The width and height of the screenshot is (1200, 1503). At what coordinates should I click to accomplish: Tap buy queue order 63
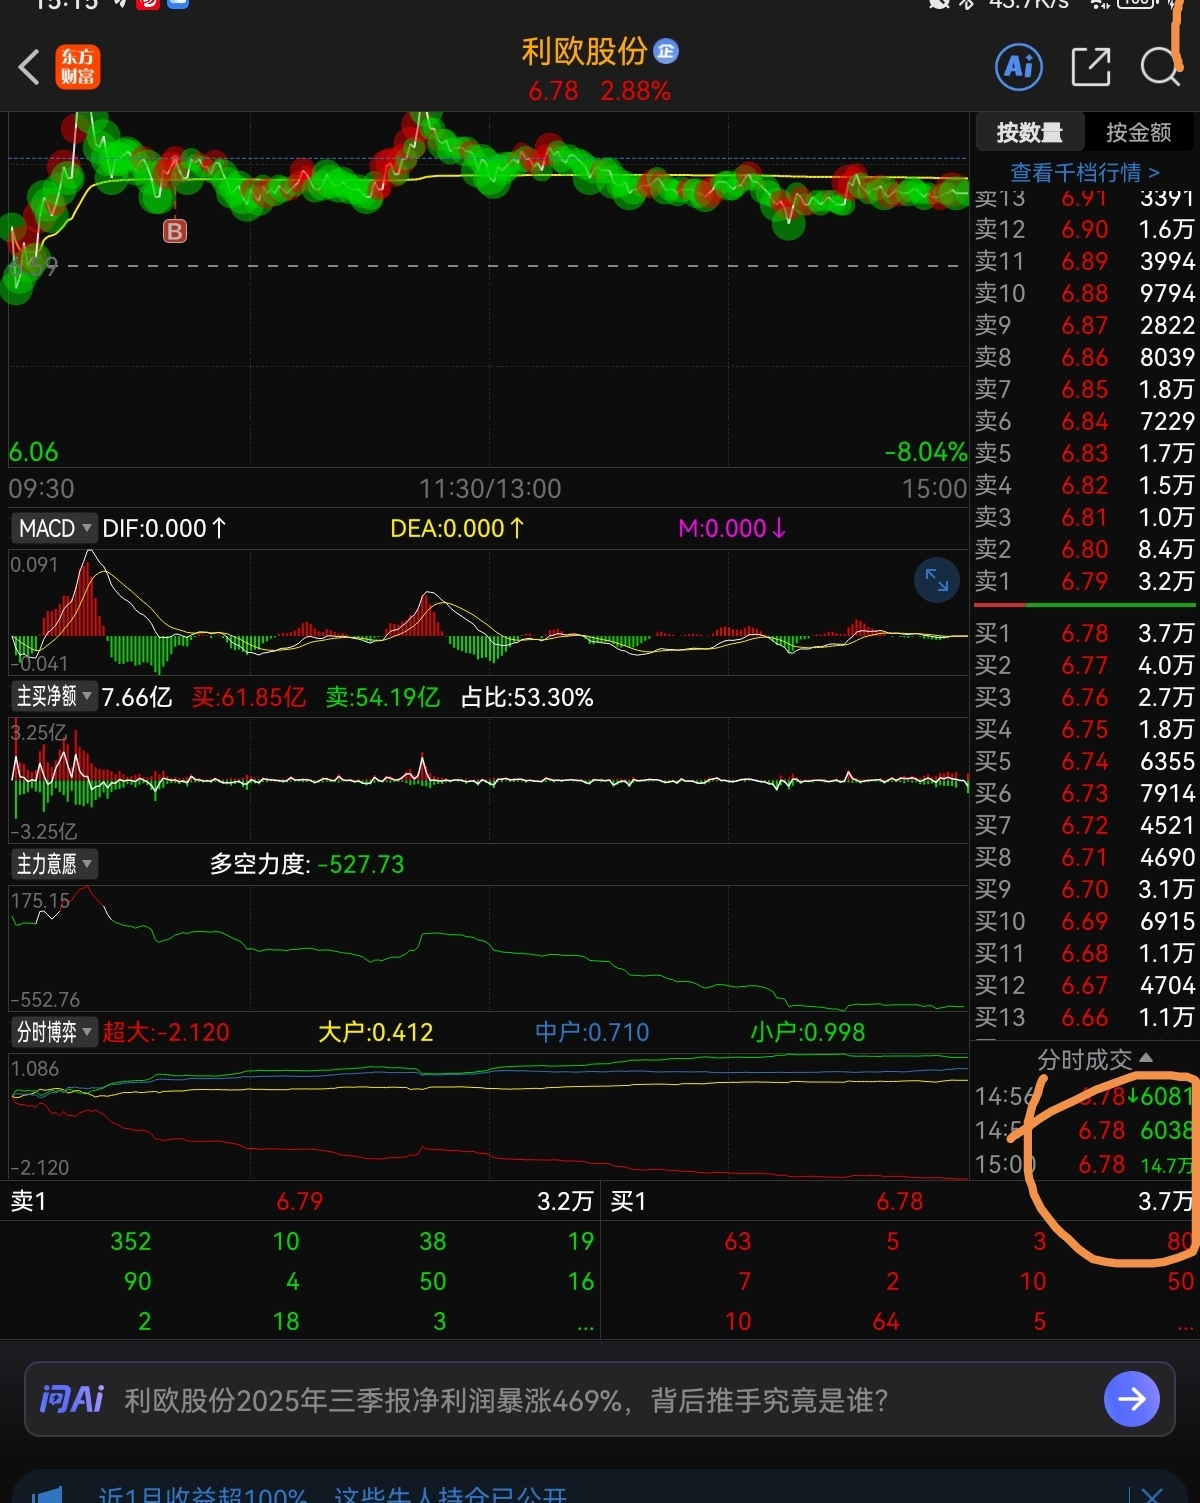pos(738,1241)
